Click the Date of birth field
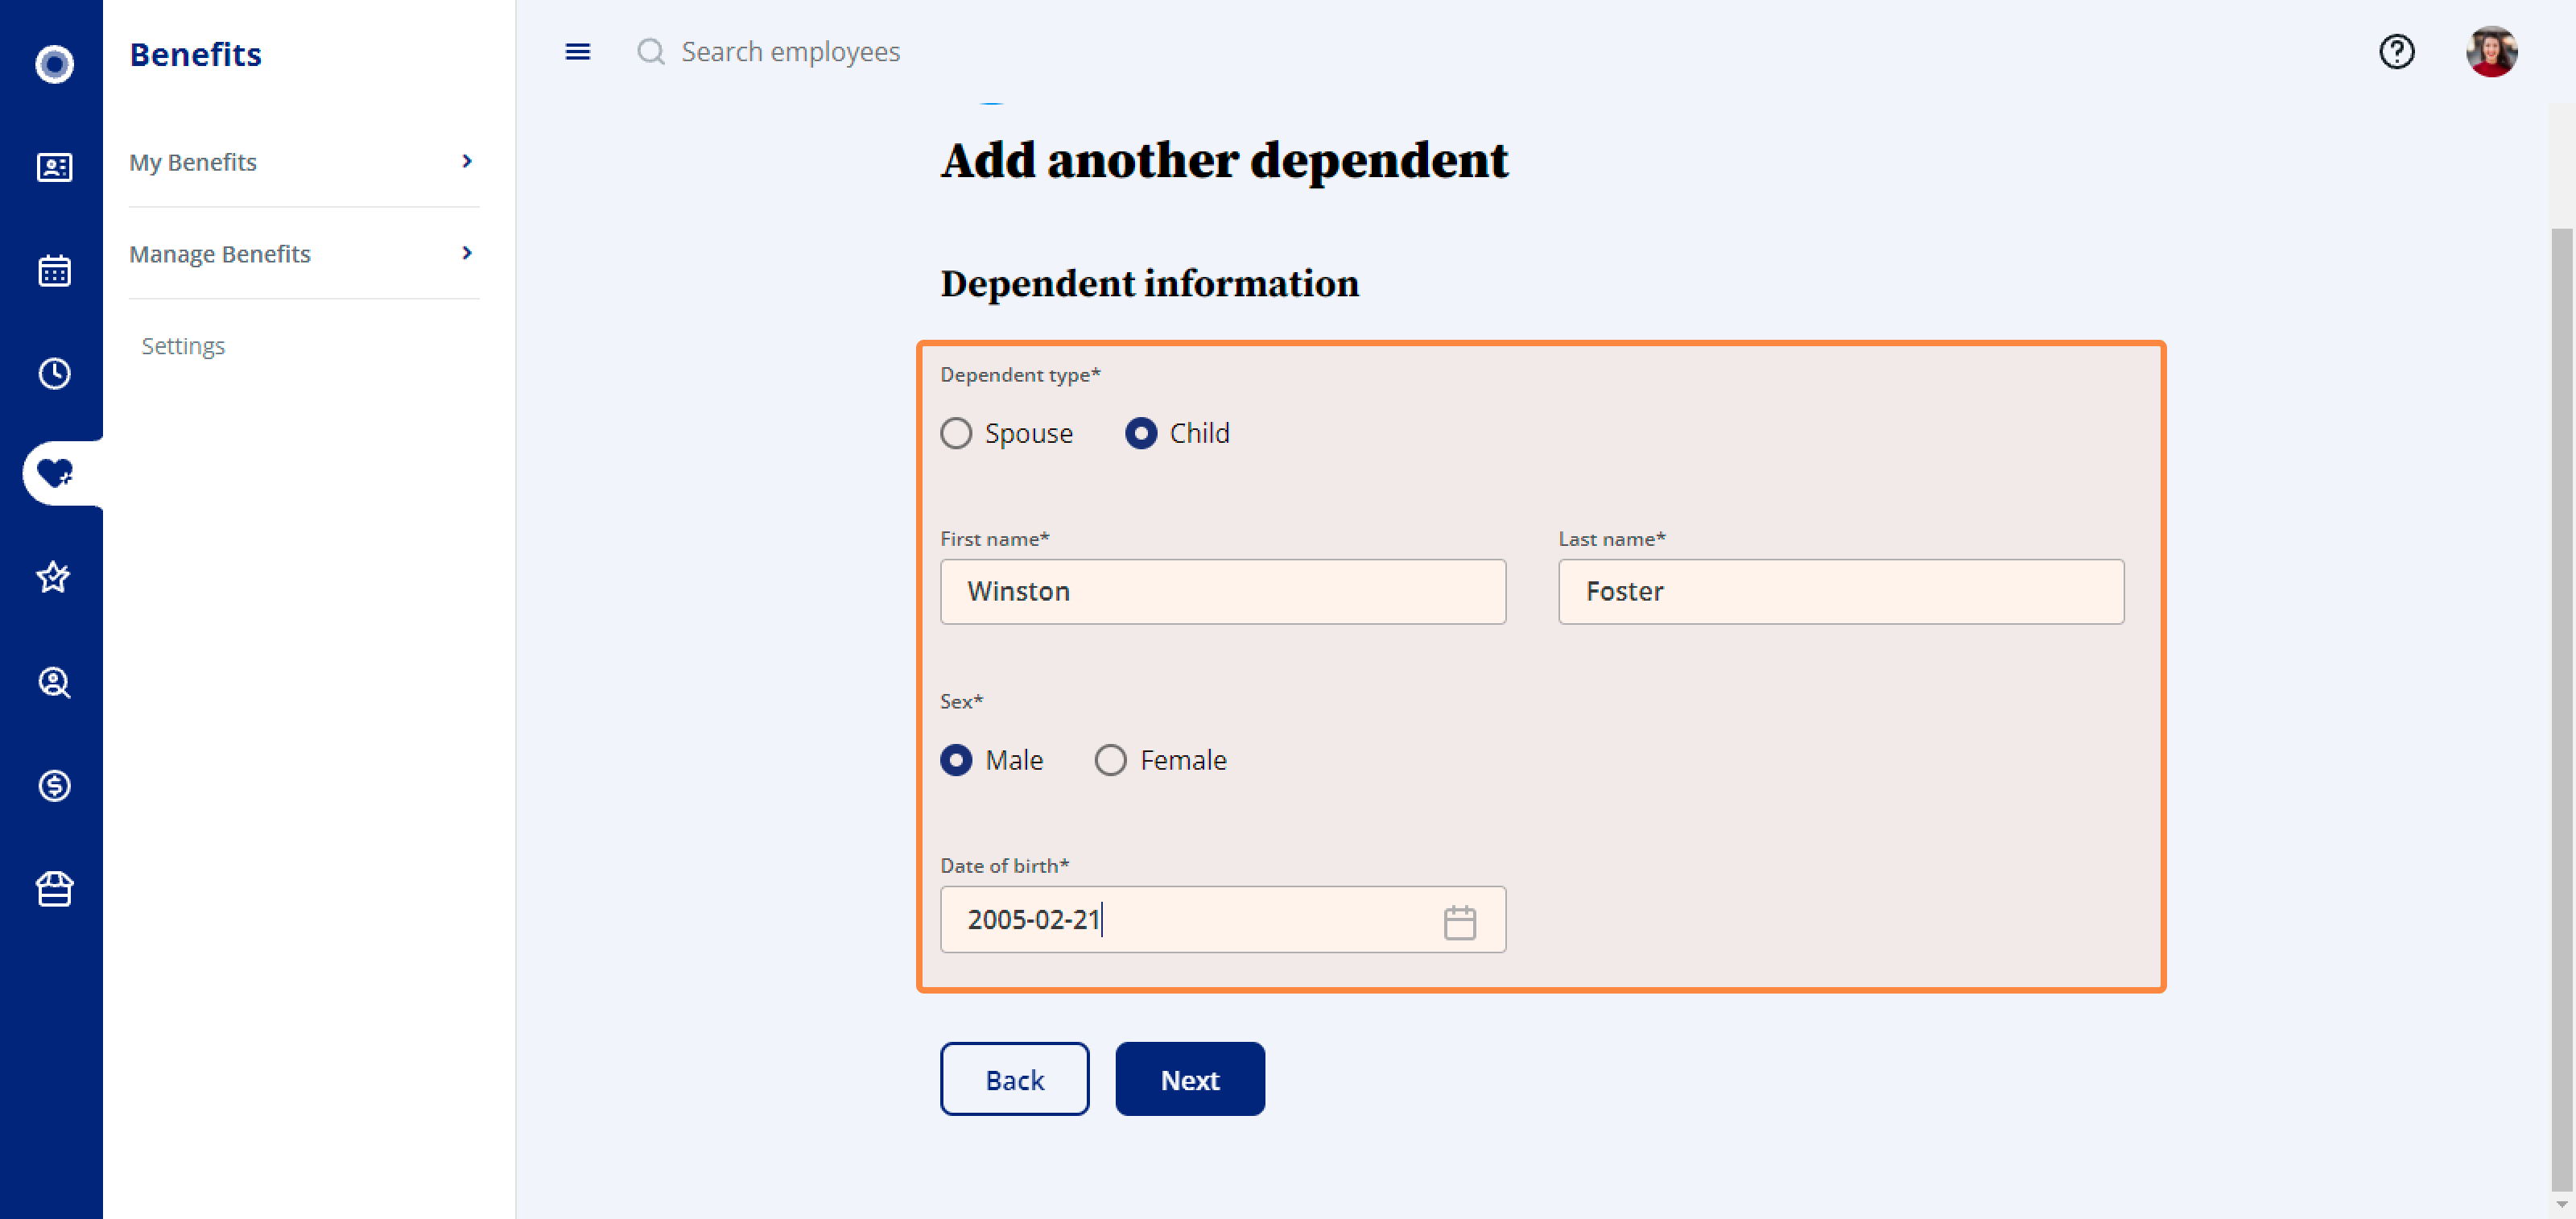 [1223, 919]
